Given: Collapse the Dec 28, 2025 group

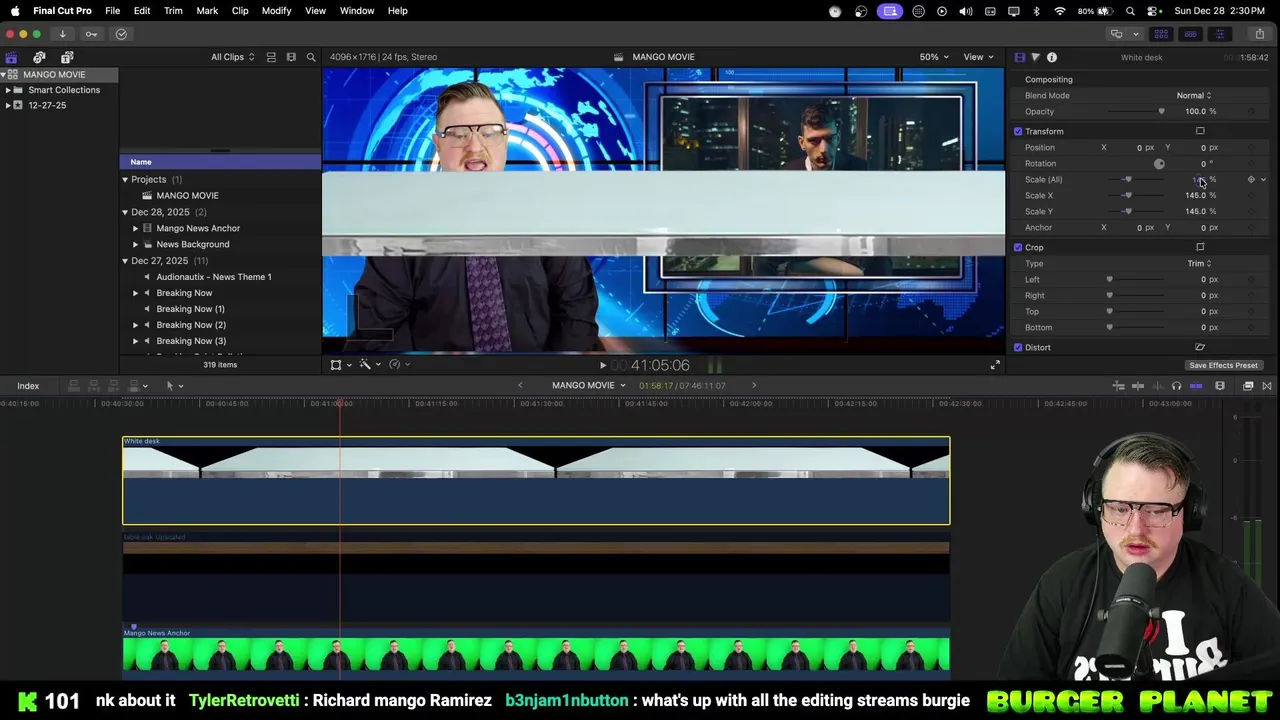Looking at the screenshot, I should point(125,212).
